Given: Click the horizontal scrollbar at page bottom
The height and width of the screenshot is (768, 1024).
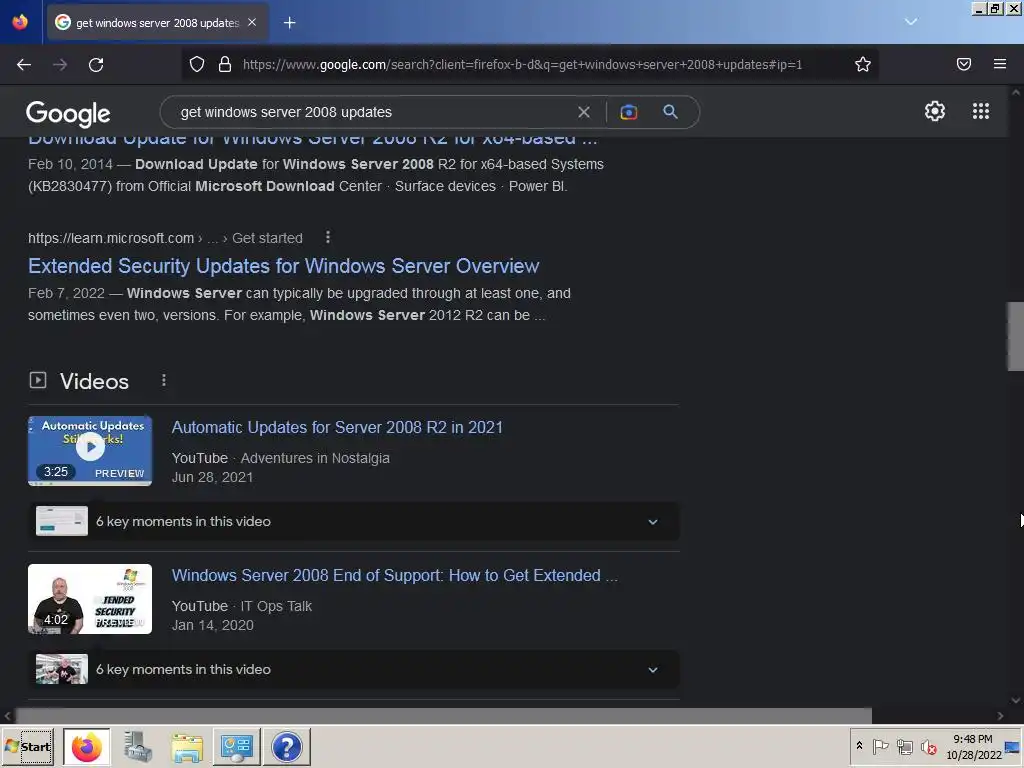Looking at the screenshot, I should click(x=443, y=716).
